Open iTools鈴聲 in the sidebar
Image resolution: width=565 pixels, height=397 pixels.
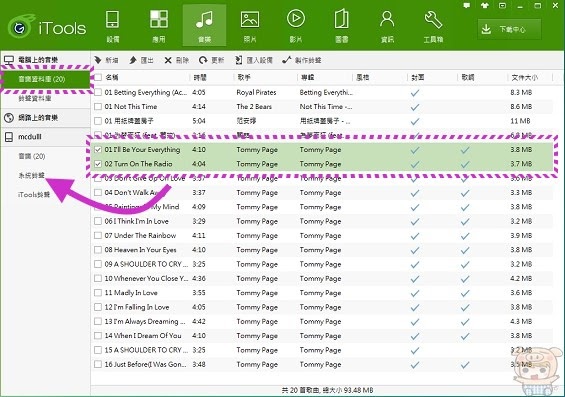(x=34, y=195)
